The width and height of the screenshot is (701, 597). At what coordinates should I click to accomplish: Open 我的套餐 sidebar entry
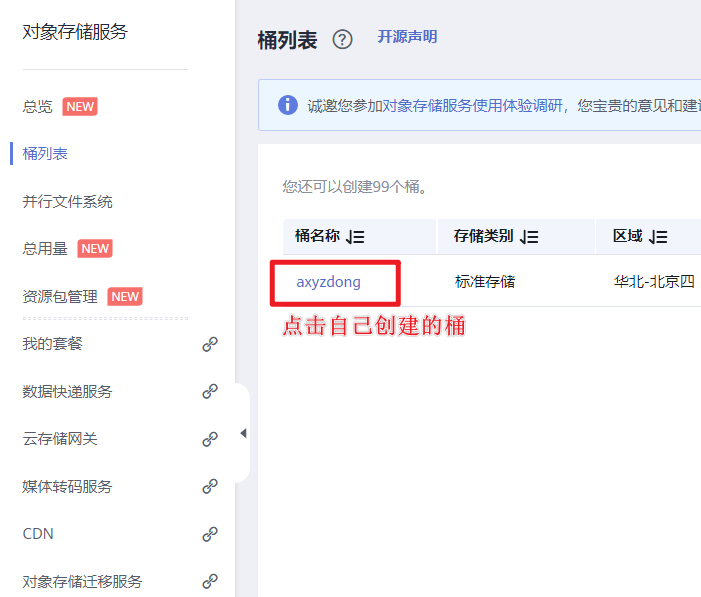(53, 344)
